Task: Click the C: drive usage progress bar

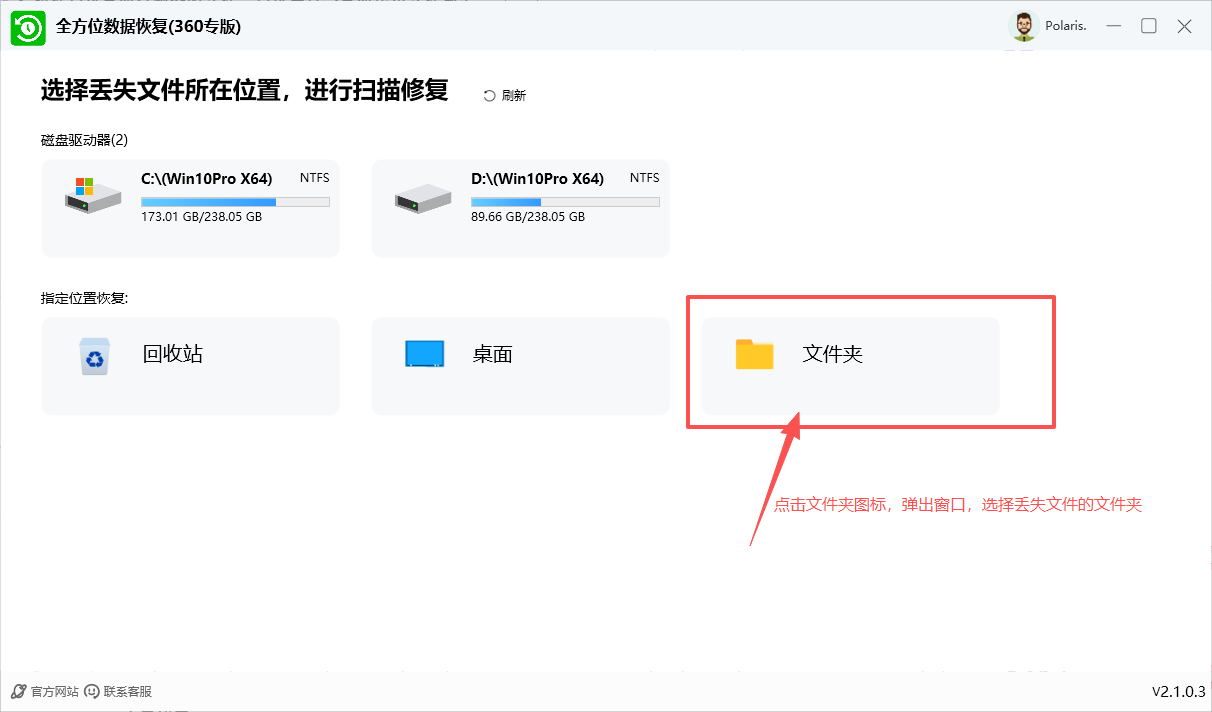Action: tap(235, 201)
